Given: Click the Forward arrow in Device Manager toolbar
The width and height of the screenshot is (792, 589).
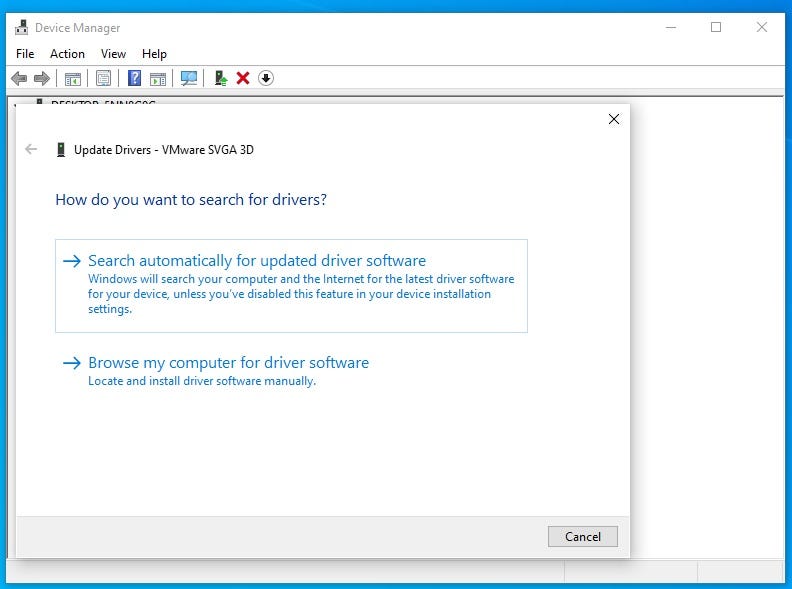Looking at the screenshot, I should coord(42,78).
